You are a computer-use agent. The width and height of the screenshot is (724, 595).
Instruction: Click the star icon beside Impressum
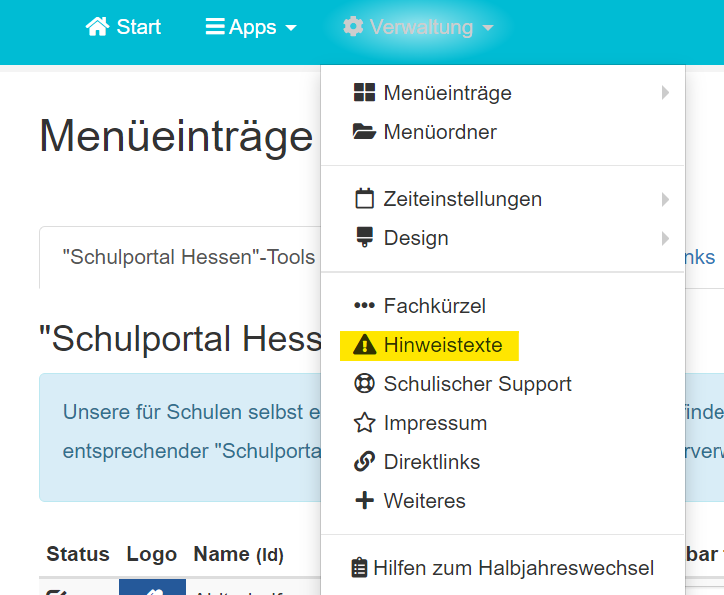coord(364,423)
